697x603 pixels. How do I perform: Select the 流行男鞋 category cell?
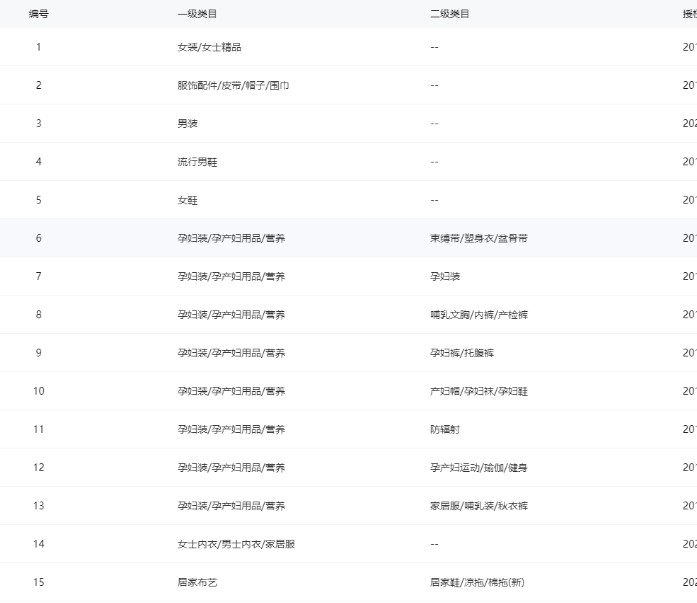point(197,162)
